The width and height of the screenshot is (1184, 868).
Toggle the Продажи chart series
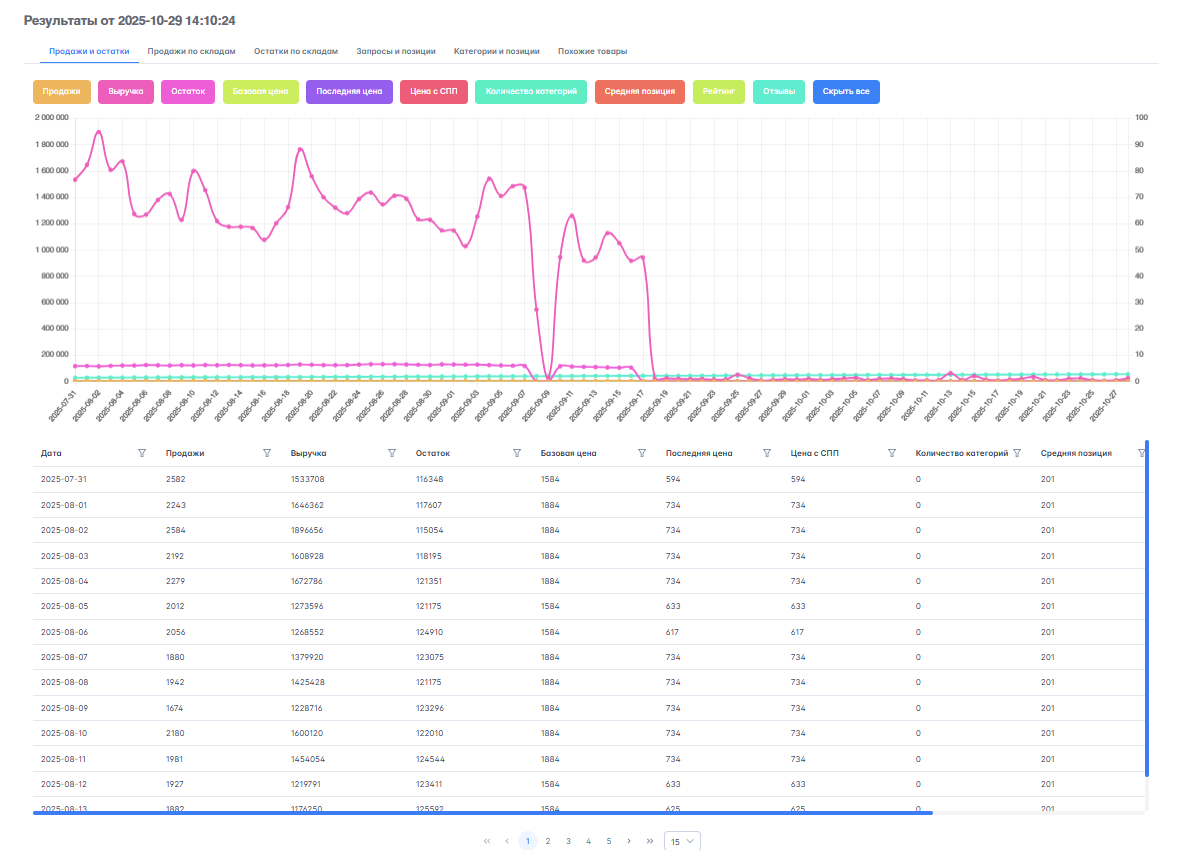pyautogui.click(x=62, y=92)
